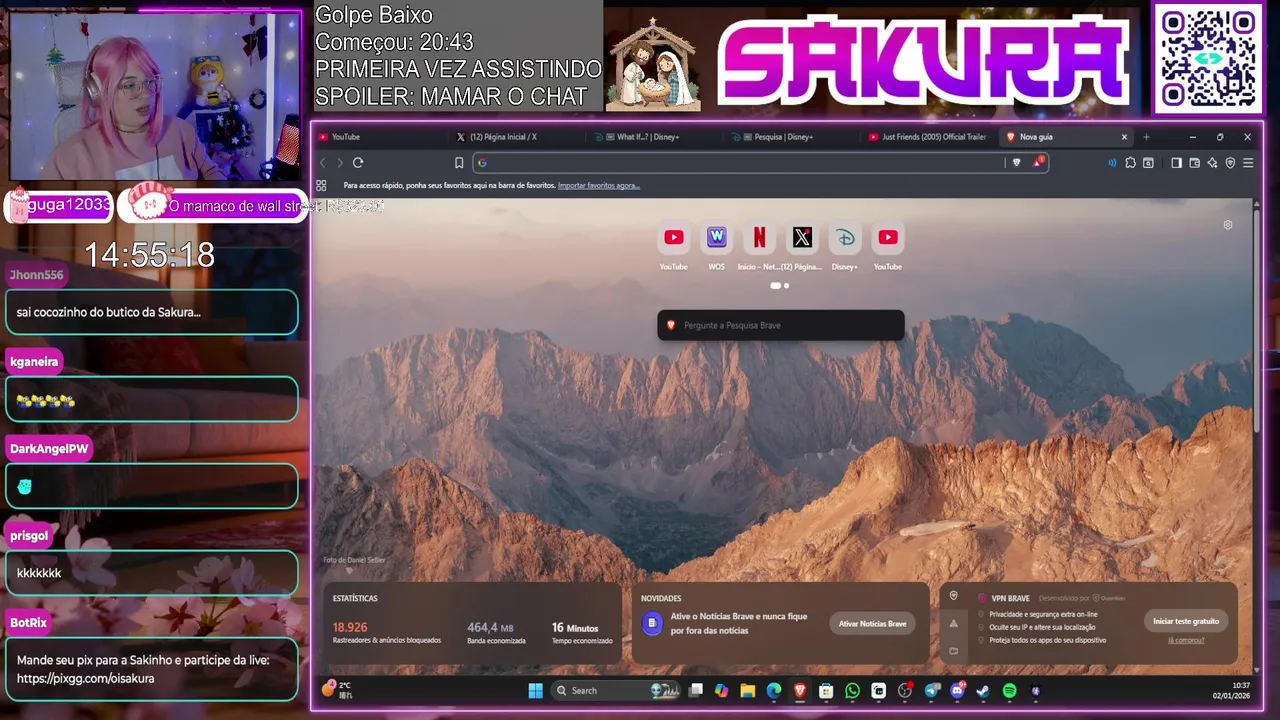Bookmark this page with the bookmark icon
Screen dimensions: 1280x720
coord(459,163)
